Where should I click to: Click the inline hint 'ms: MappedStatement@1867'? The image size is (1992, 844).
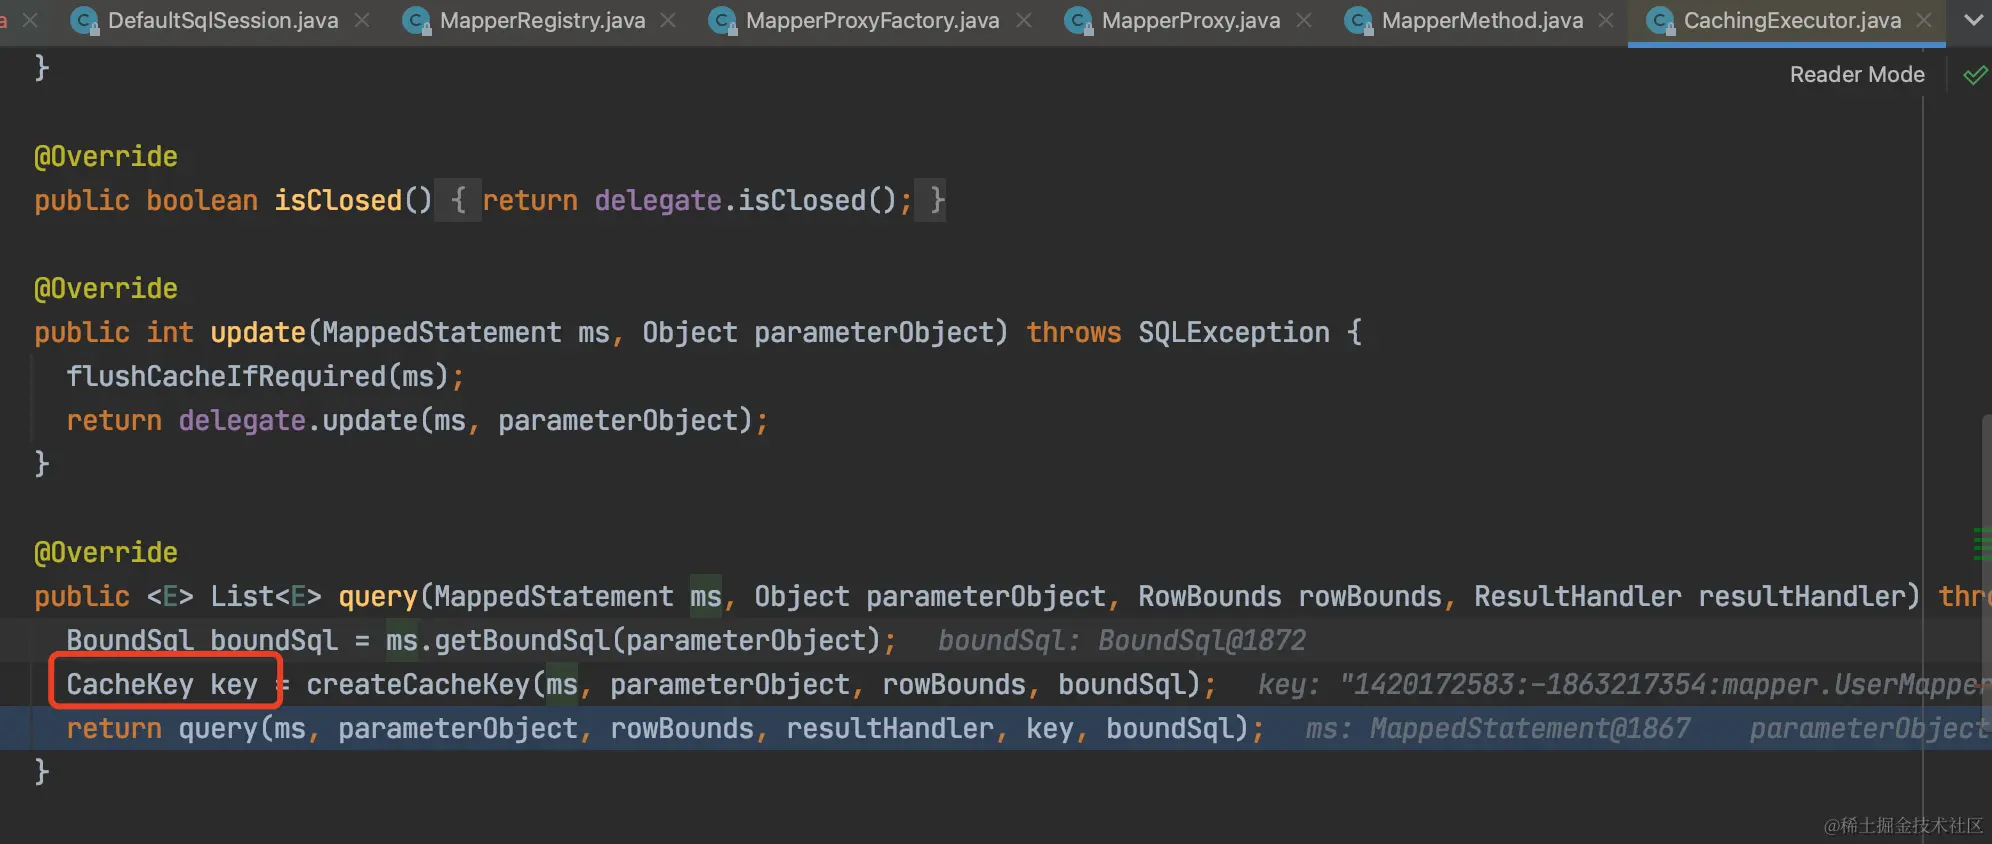pos(1498,728)
